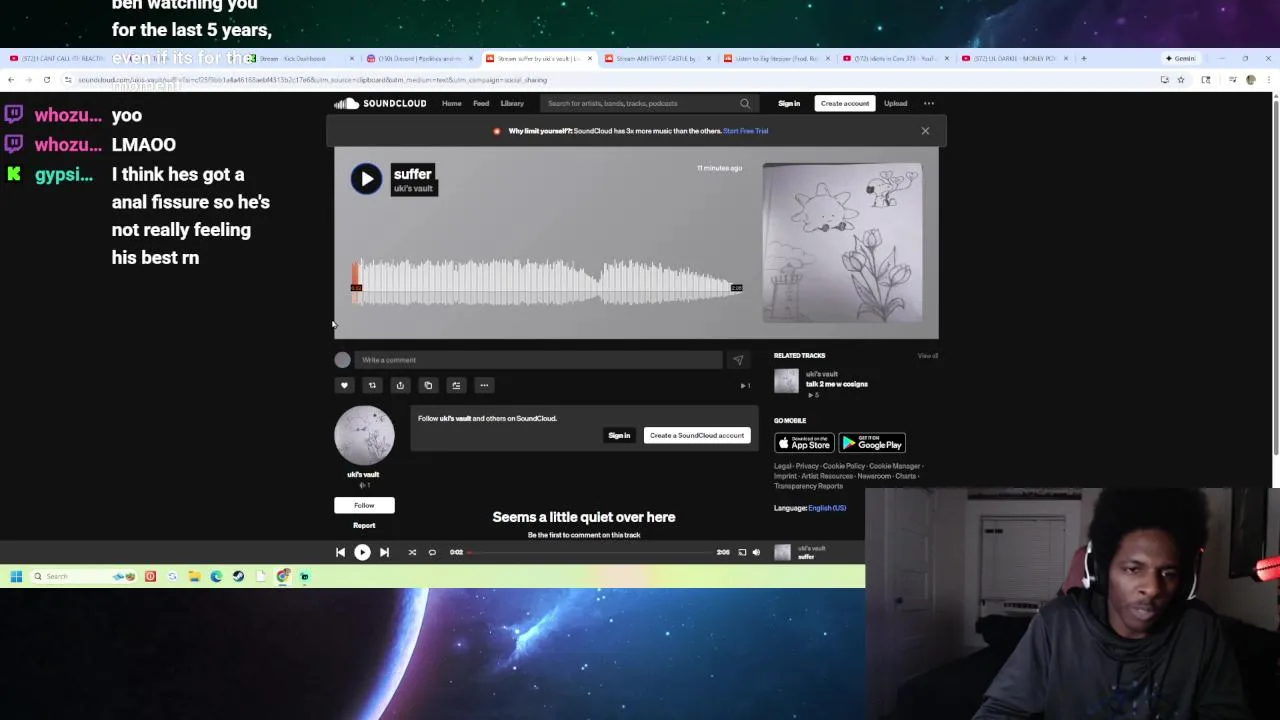
Task: Open the Feed page in SoundCloud nav
Action: (481, 103)
